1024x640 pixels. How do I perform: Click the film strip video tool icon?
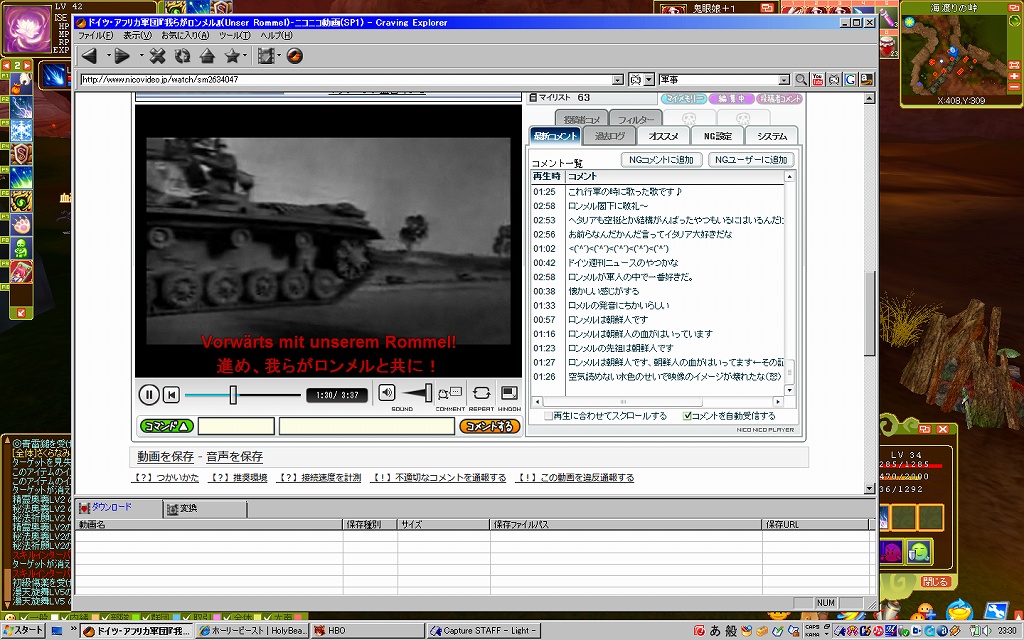(265, 56)
